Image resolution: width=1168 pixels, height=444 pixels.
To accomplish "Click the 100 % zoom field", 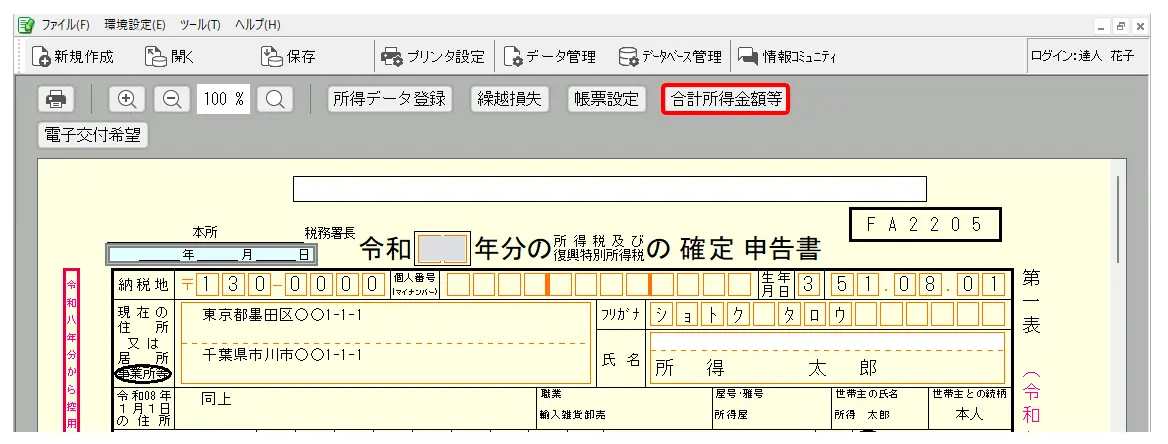I will tap(223, 99).
